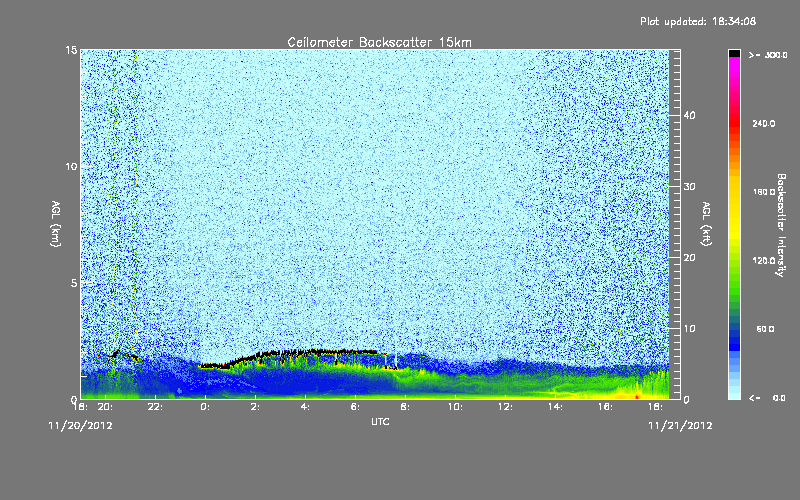Click the "4:" time tick
This screenshot has height=500, width=800.
[x=305, y=407]
